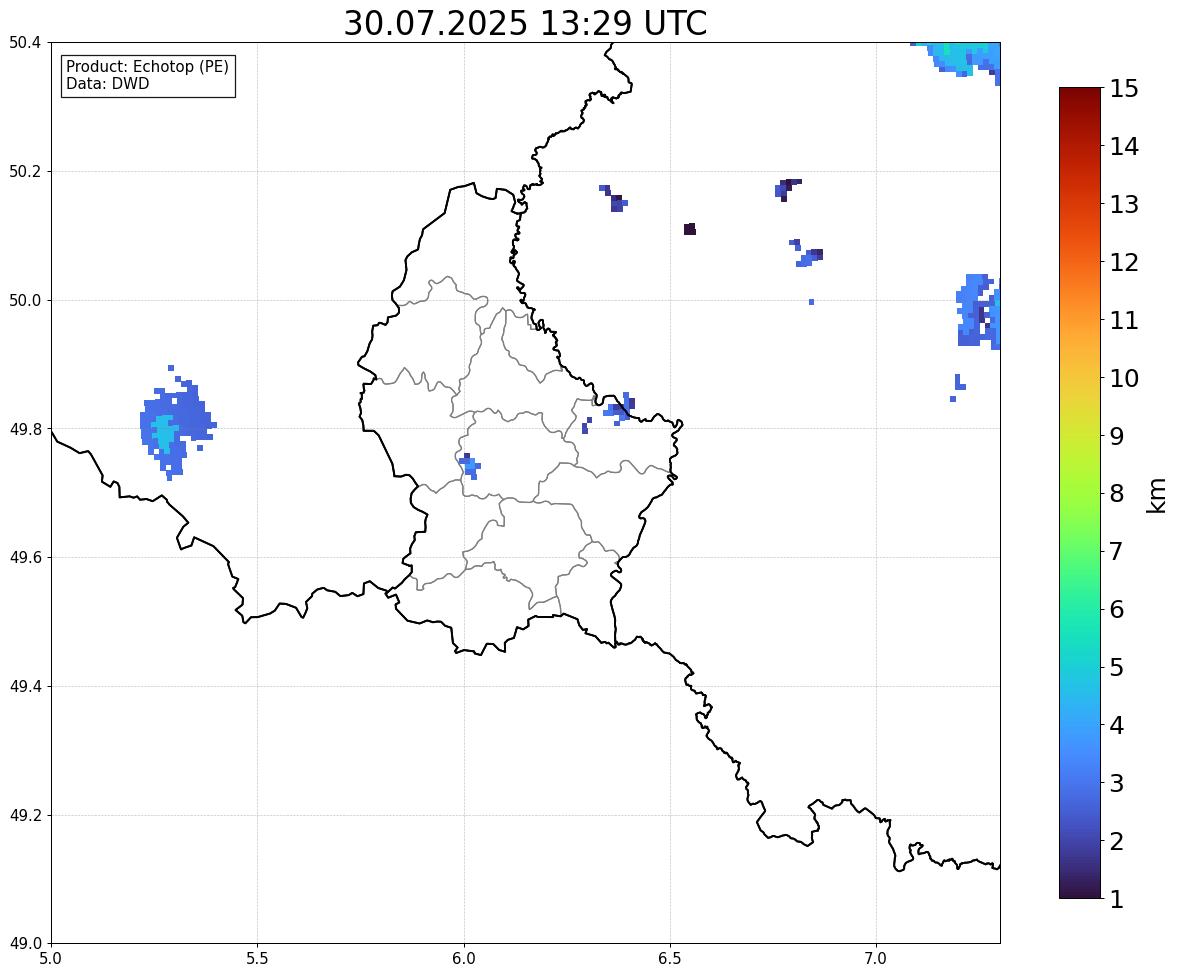This screenshot has width=1178, height=976.
Task: Click the large blue echo cell west of Luxembourg
Action: coord(177,425)
